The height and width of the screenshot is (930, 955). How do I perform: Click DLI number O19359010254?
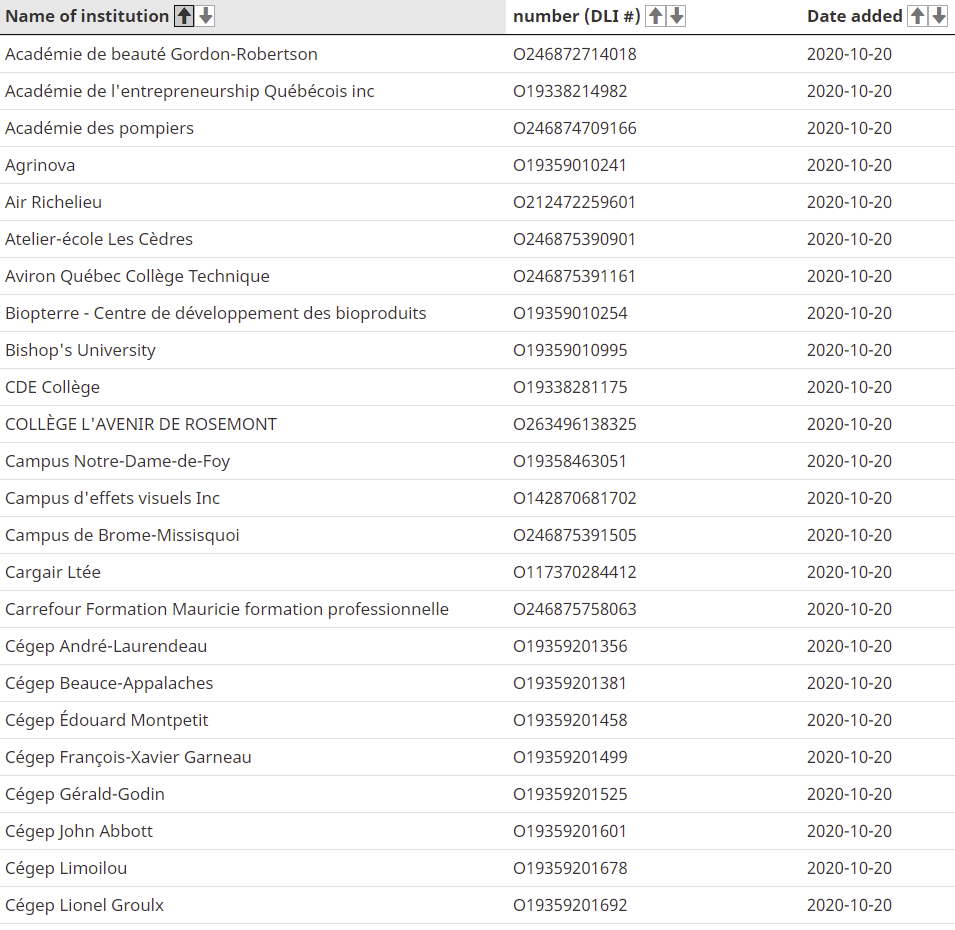click(x=569, y=314)
